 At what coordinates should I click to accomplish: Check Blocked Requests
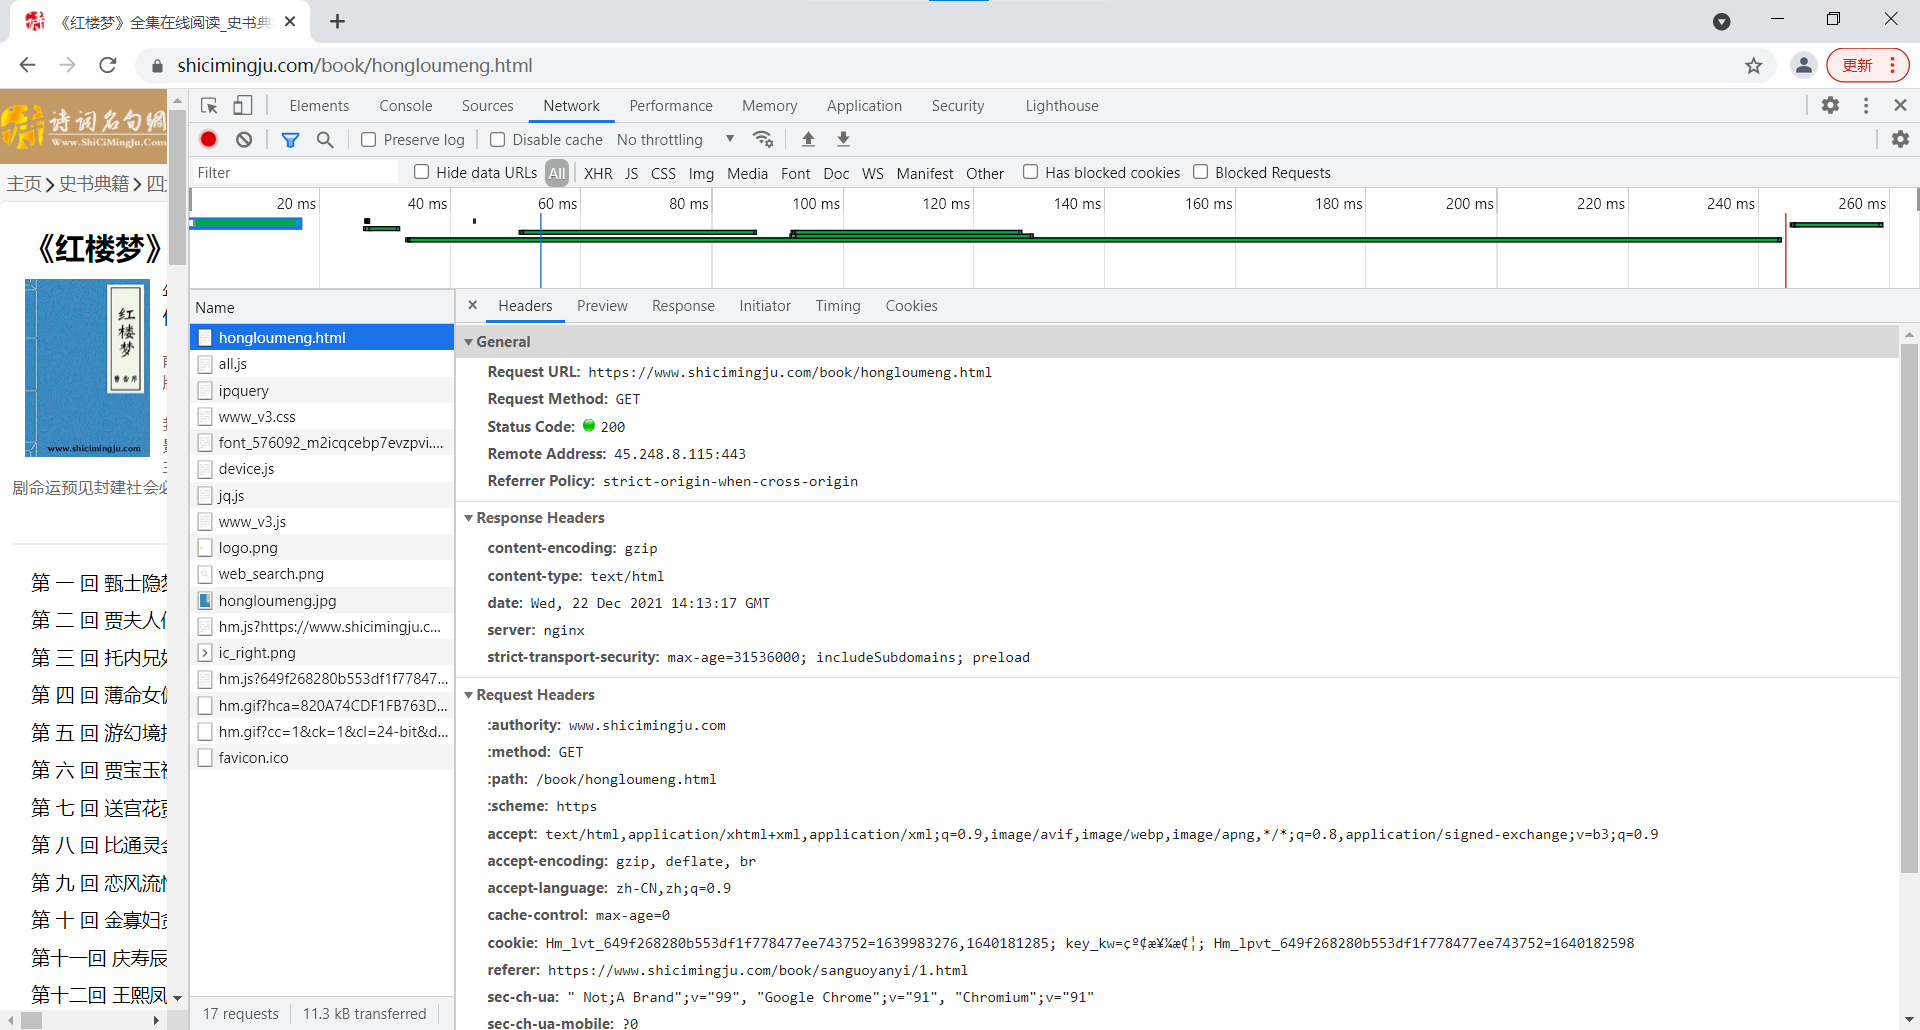coord(1200,172)
